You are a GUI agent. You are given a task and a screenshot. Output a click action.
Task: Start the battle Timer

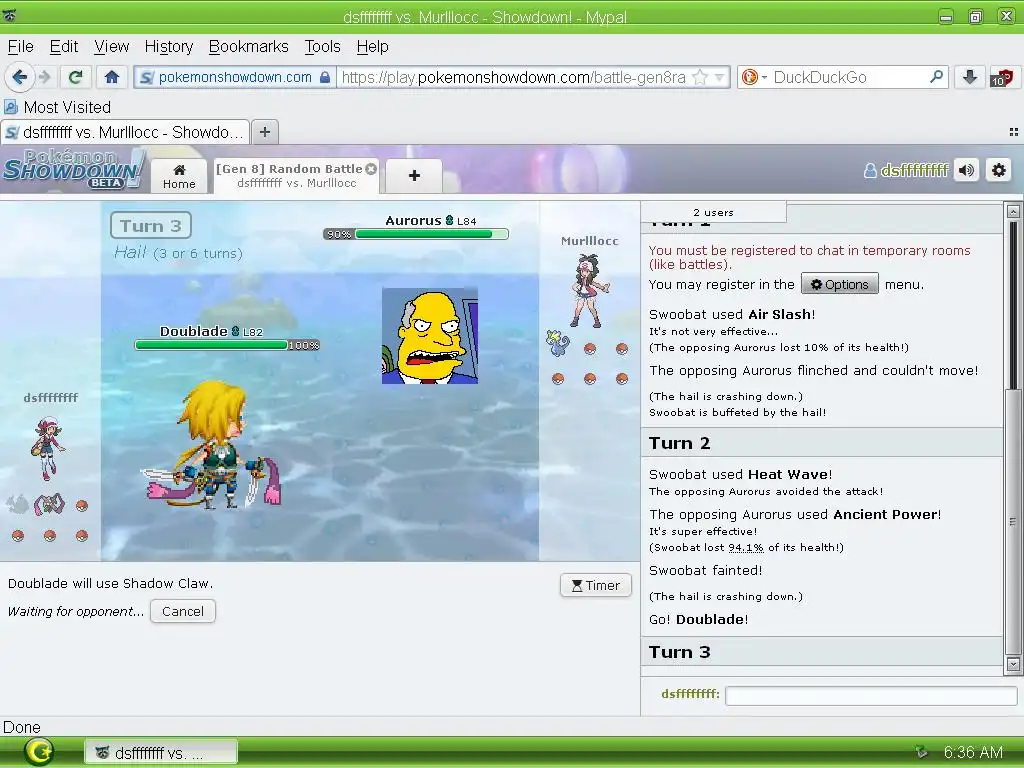[x=596, y=585]
